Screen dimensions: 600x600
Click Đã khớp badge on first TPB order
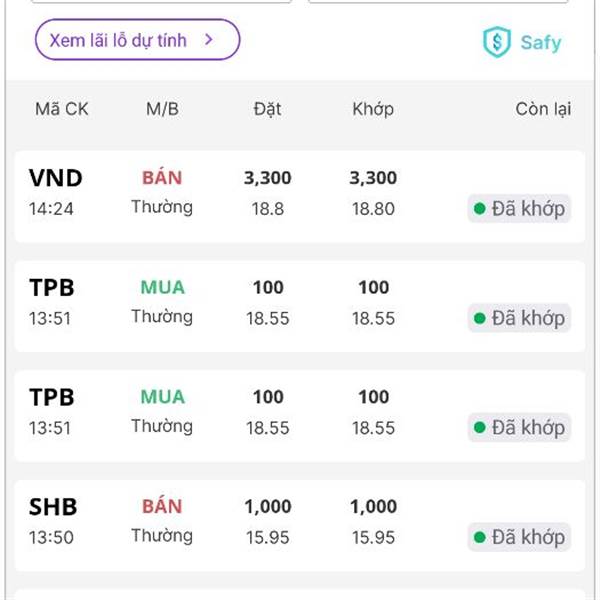(x=519, y=318)
